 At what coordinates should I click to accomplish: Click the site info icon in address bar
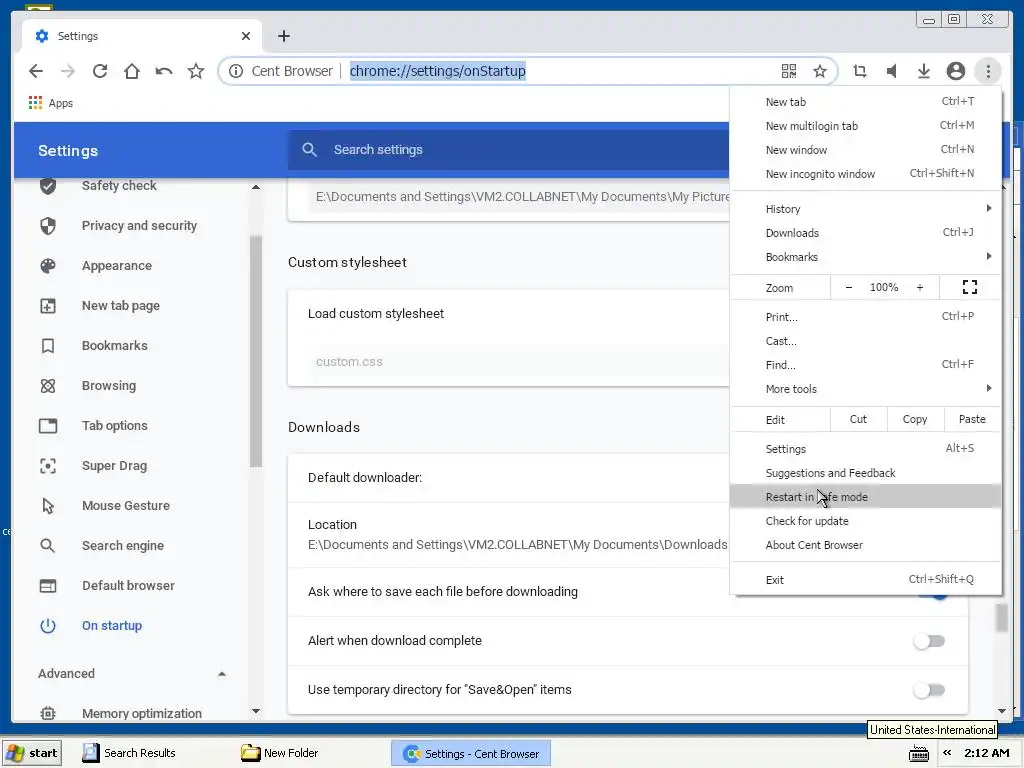[x=236, y=71]
